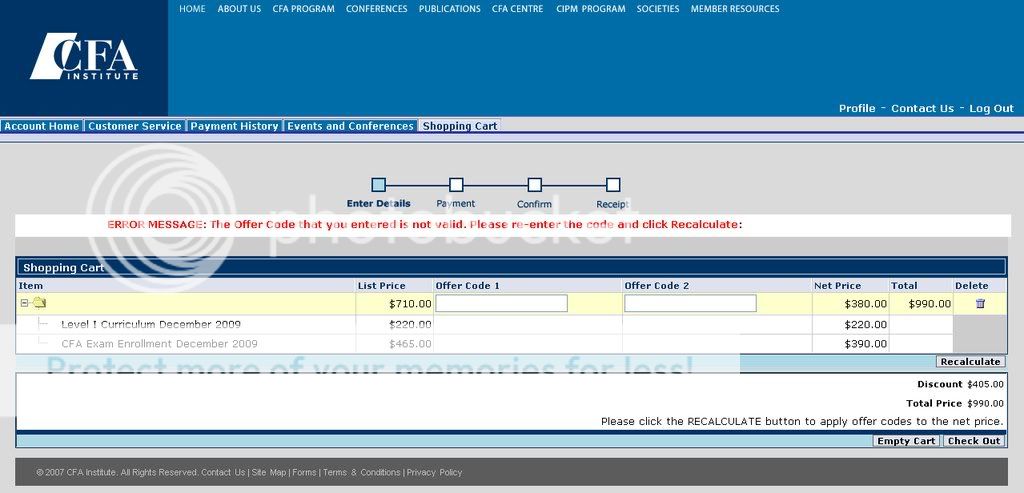Image resolution: width=1024 pixels, height=493 pixels.
Task: Click inside Offer Code 1 field
Action: (501, 303)
